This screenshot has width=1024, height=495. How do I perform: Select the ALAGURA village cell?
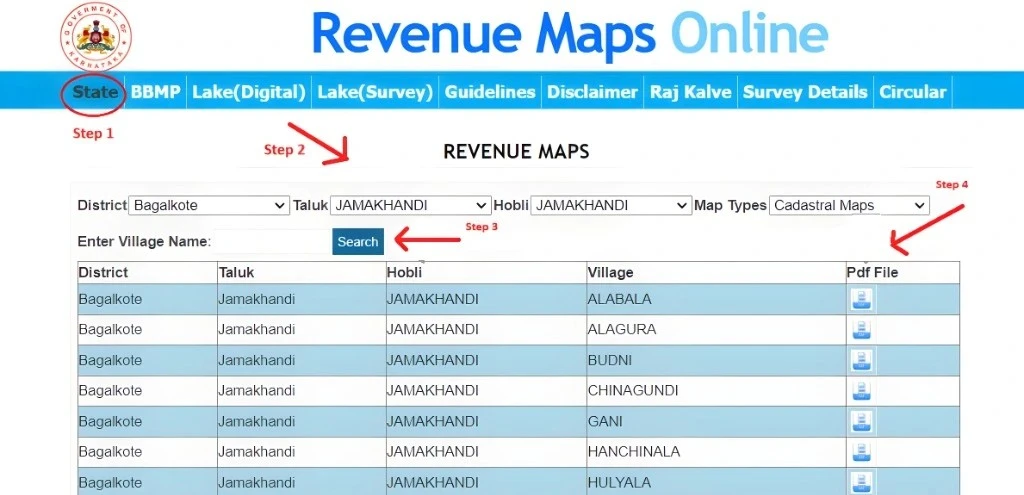[716, 330]
